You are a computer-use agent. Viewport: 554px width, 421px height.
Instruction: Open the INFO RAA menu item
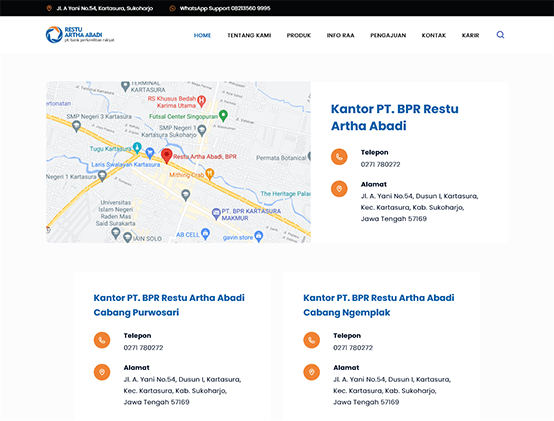[x=340, y=35]
